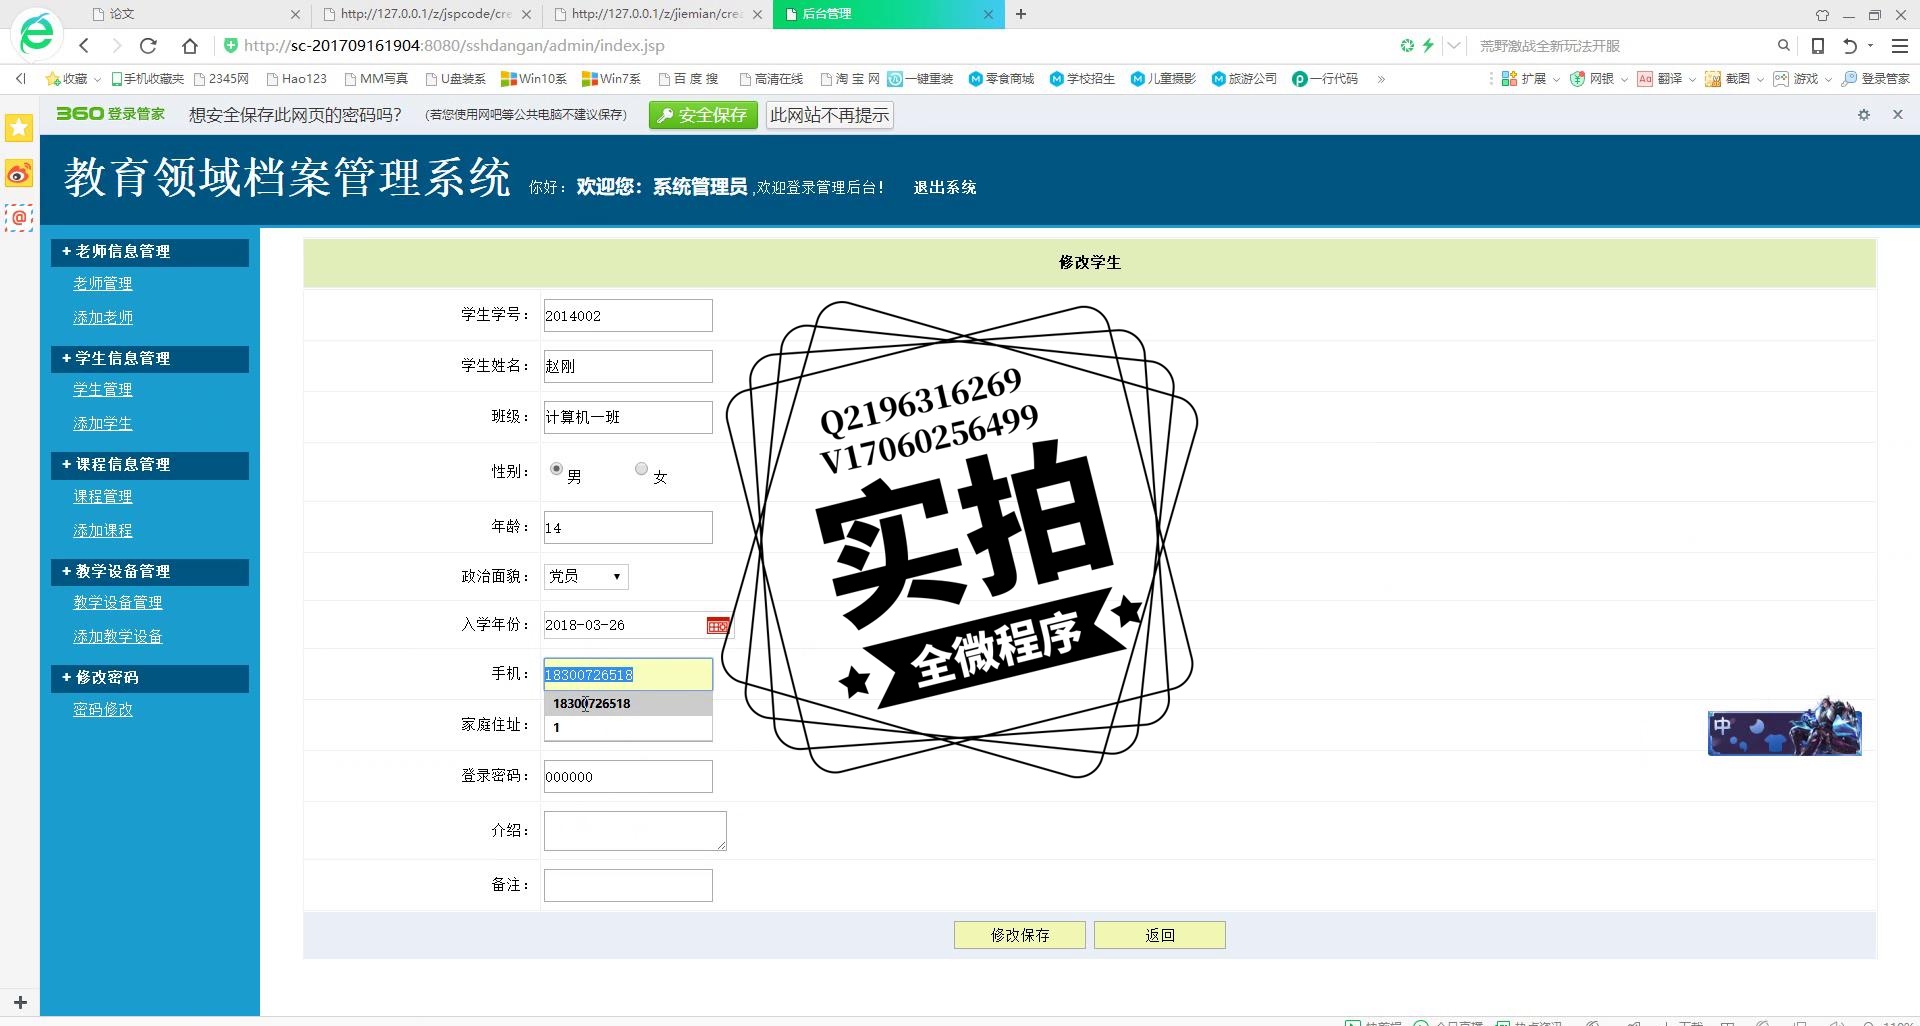The height and width of the screenshot is (1026, 1920).
Task: Open the 登录管家 login manager
Action: click(1876, 78)
